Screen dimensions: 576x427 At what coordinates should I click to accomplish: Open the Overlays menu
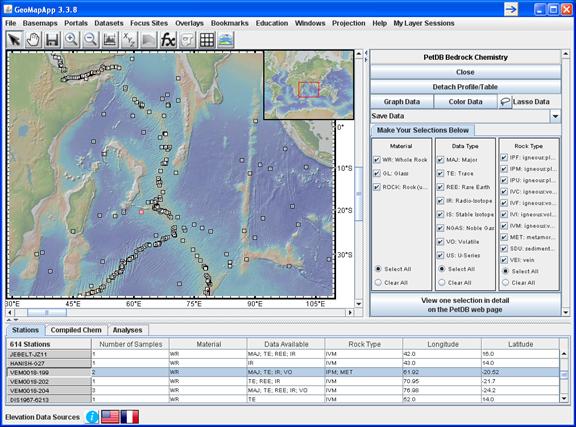coord(189,23)
